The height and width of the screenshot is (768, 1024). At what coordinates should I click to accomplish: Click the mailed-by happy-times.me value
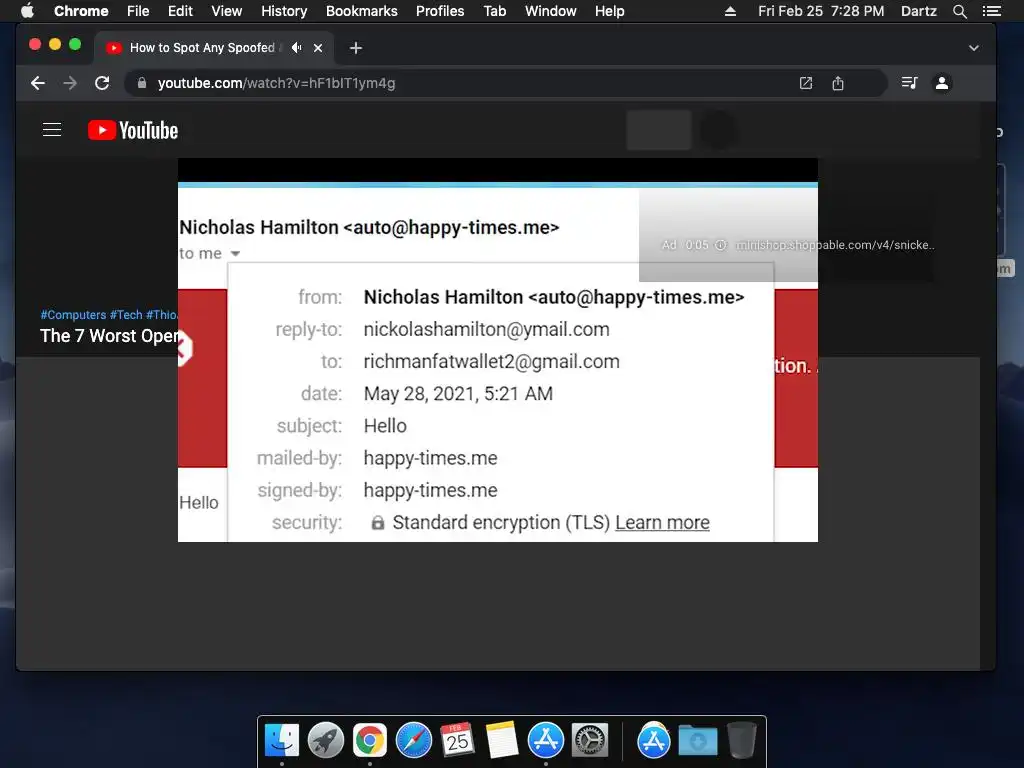(430, 458)
